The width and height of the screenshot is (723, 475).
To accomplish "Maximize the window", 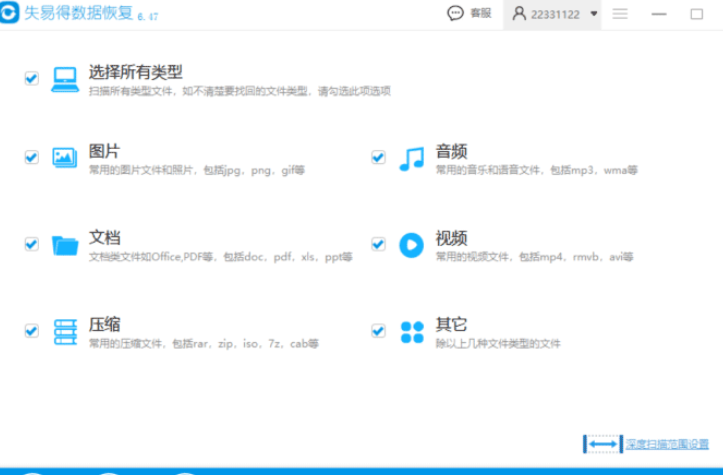I will 697,14.
